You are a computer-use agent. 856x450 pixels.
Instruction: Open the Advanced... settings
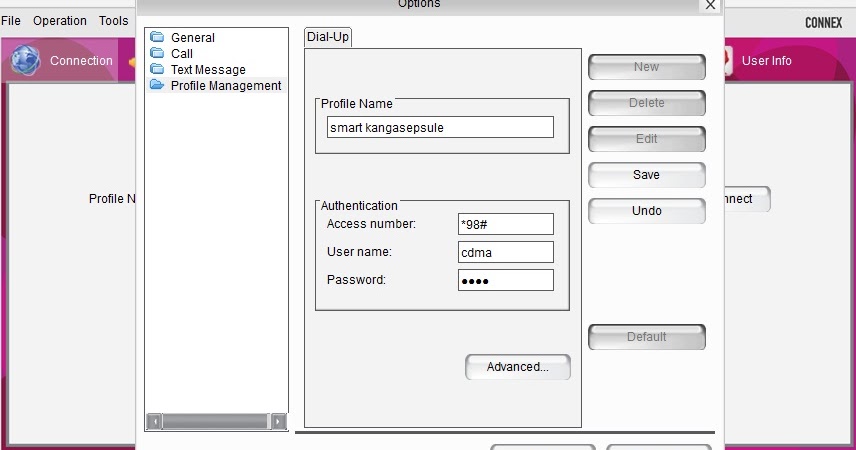(518, 367)
